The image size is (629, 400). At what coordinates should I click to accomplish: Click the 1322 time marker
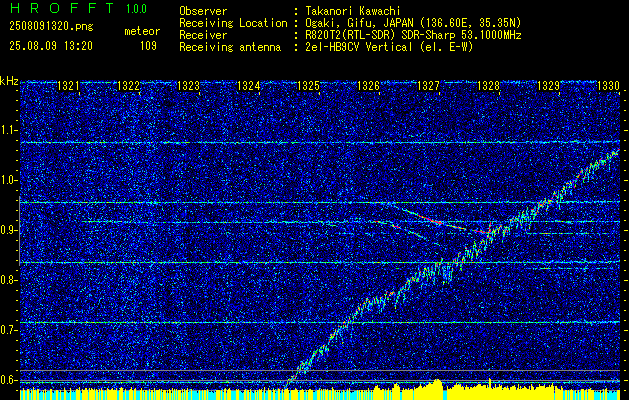[x=128, y=85]
